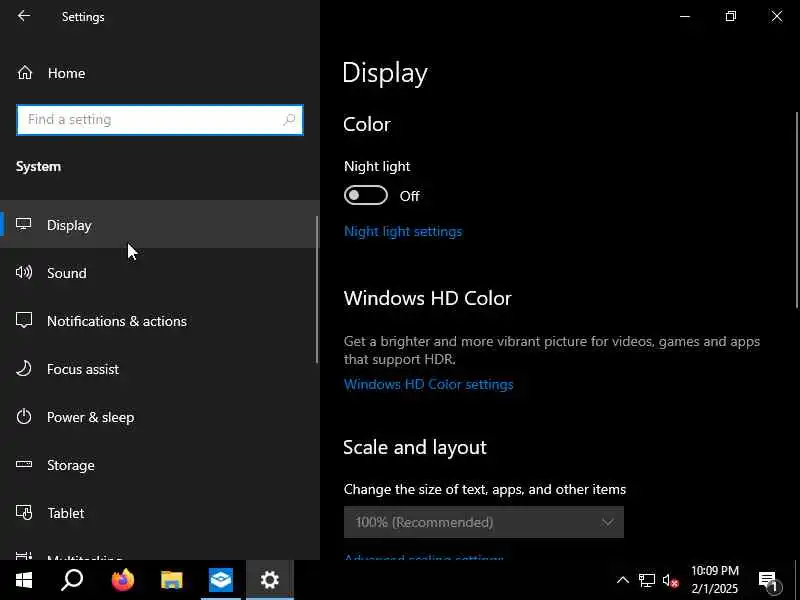Click the magnifier in Find a setting
Image resolution: width=800 pixels, height=600 pixels.
pos(289,120)
